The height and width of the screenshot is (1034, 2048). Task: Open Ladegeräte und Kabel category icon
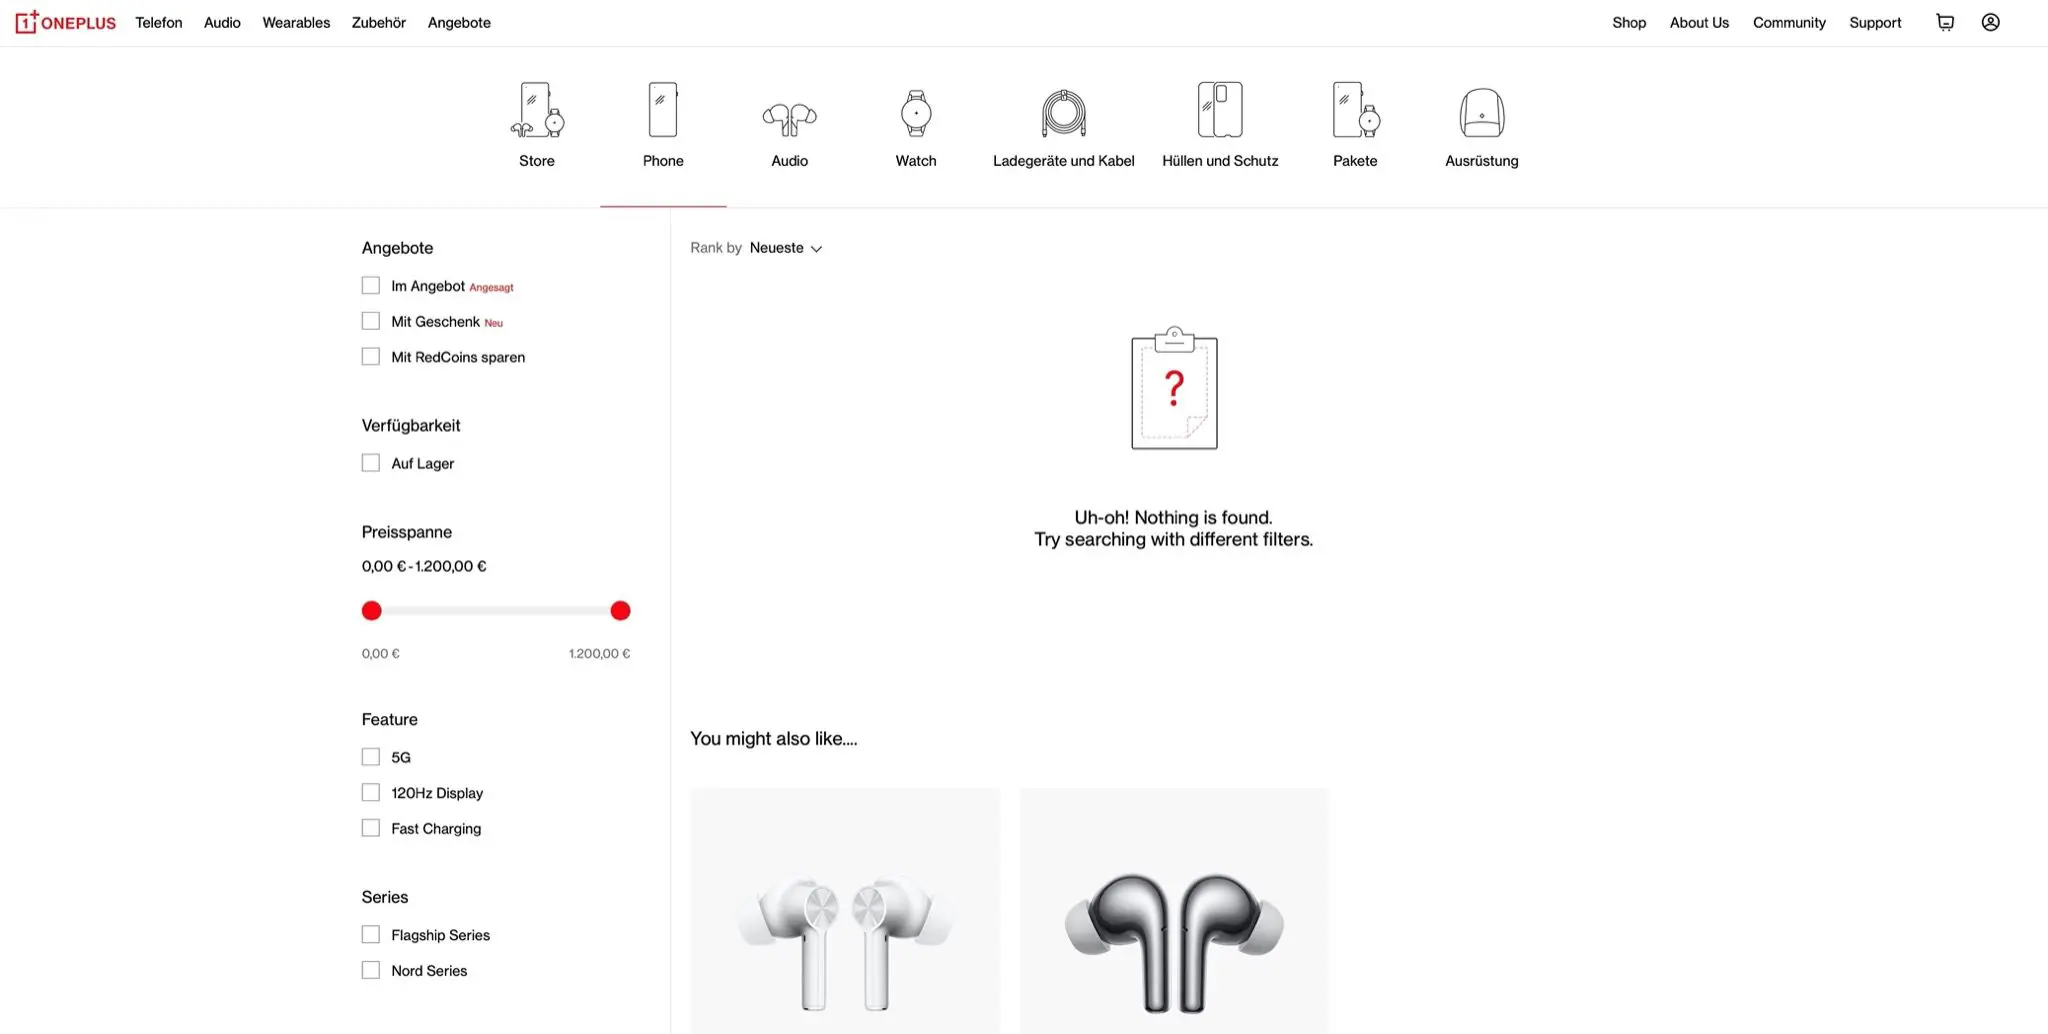1063,113
